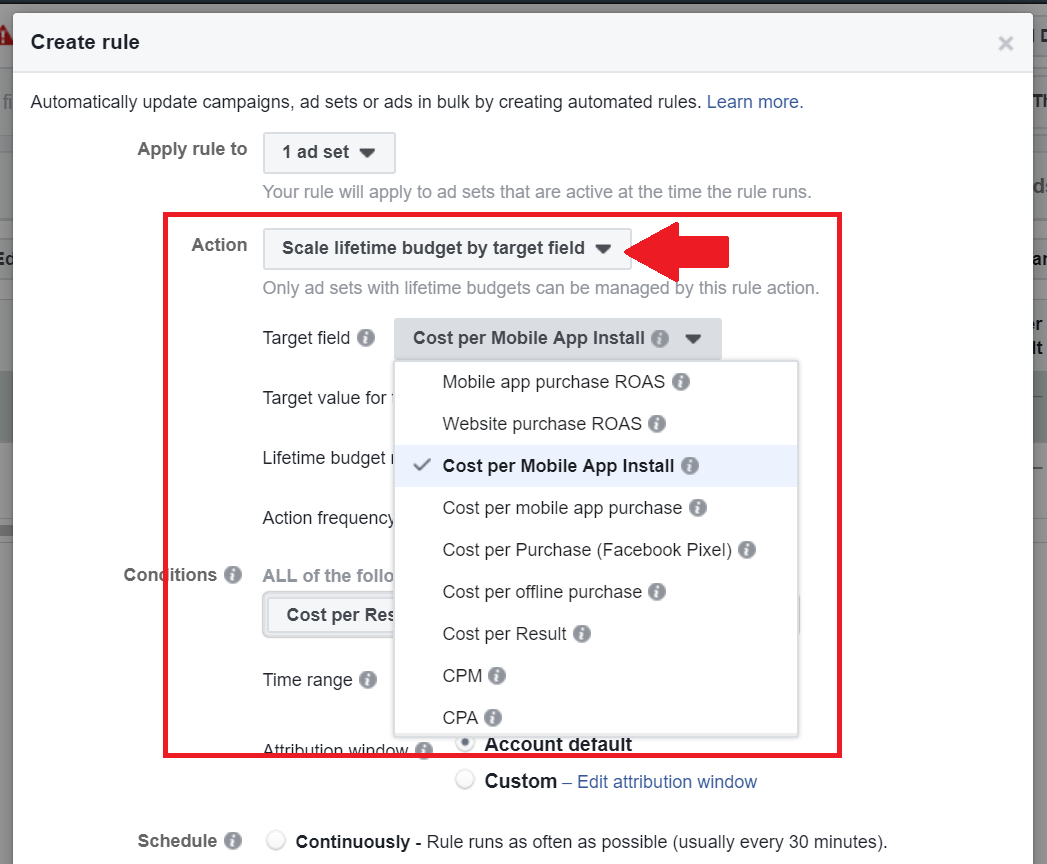
Task: Select Cost per Result menu option
Action: (x=596, y=634)
